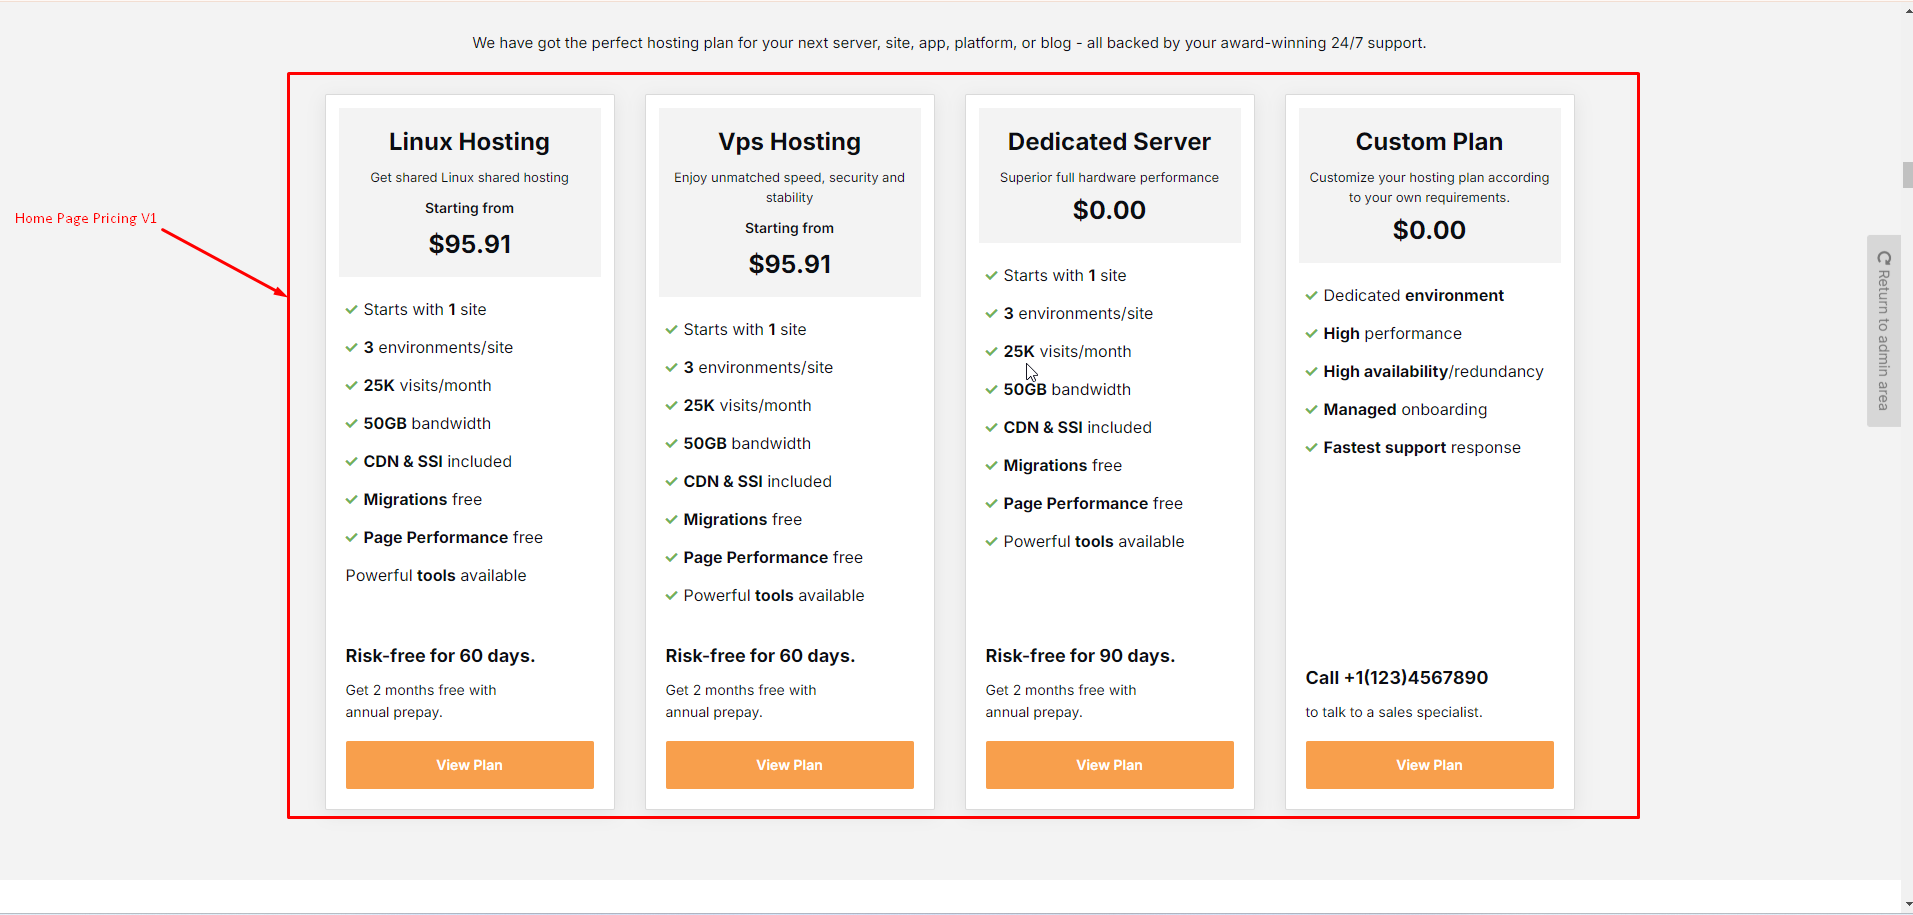Click the refresh icon on Return to admin tab
Viewport: 1913px width, 915px height.
tap(1884, 258)
